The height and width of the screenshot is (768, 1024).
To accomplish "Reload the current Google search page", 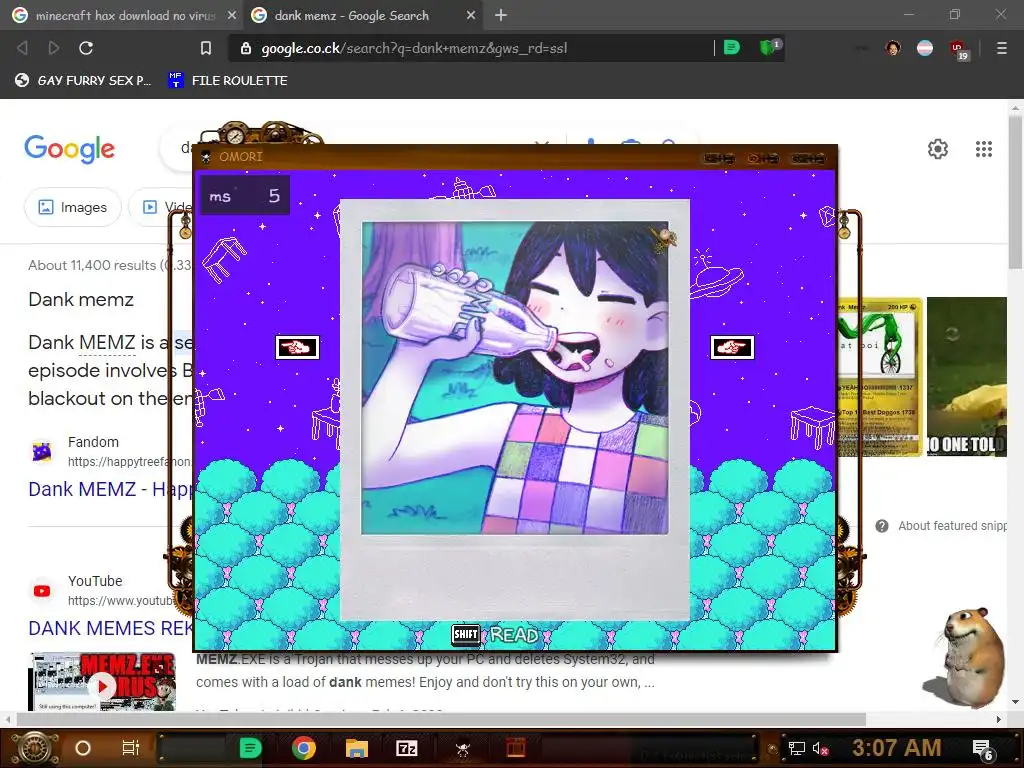I will [86, 48].
